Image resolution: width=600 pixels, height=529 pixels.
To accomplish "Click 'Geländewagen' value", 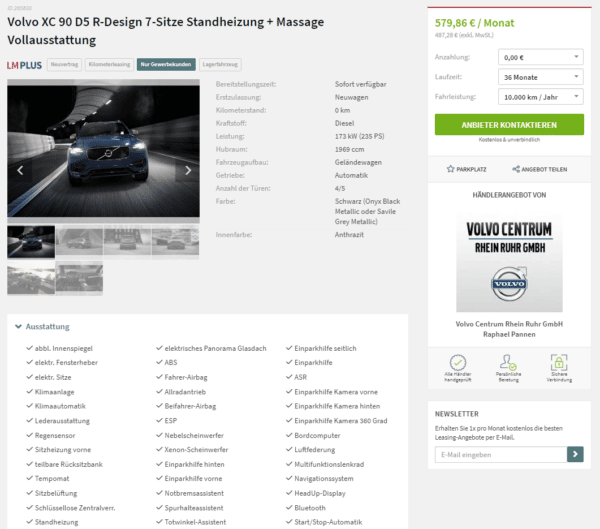I will pos(358,162).
